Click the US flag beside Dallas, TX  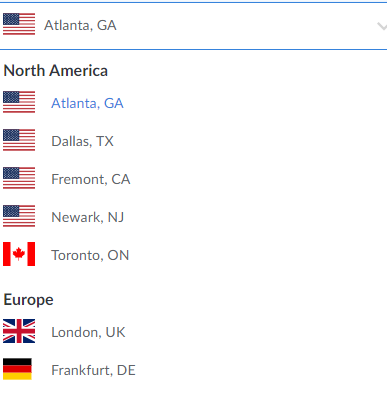(19, 140)
